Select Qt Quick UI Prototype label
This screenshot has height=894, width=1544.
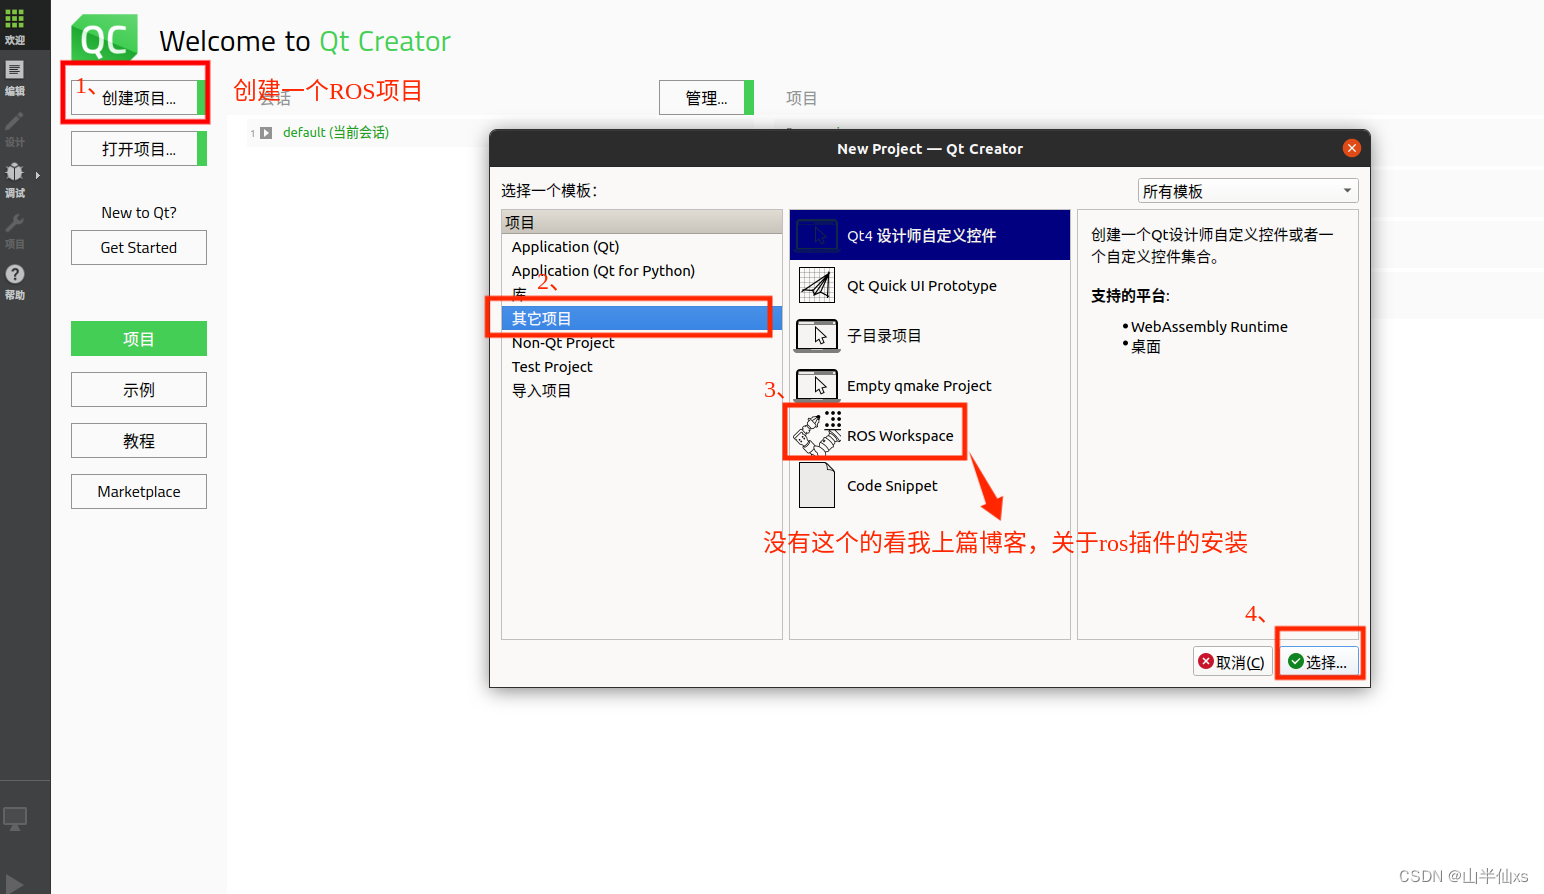pos(922,286)
